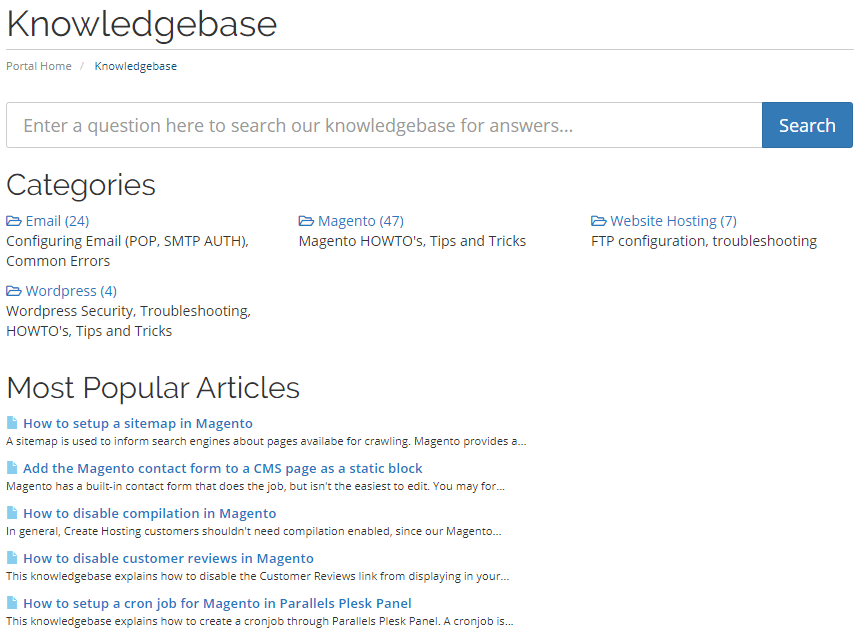Image resolution: width=866 pixels, height=636 pixels.
Task: Open the Wordpress (4) category
Action: [x=71, y=291]
